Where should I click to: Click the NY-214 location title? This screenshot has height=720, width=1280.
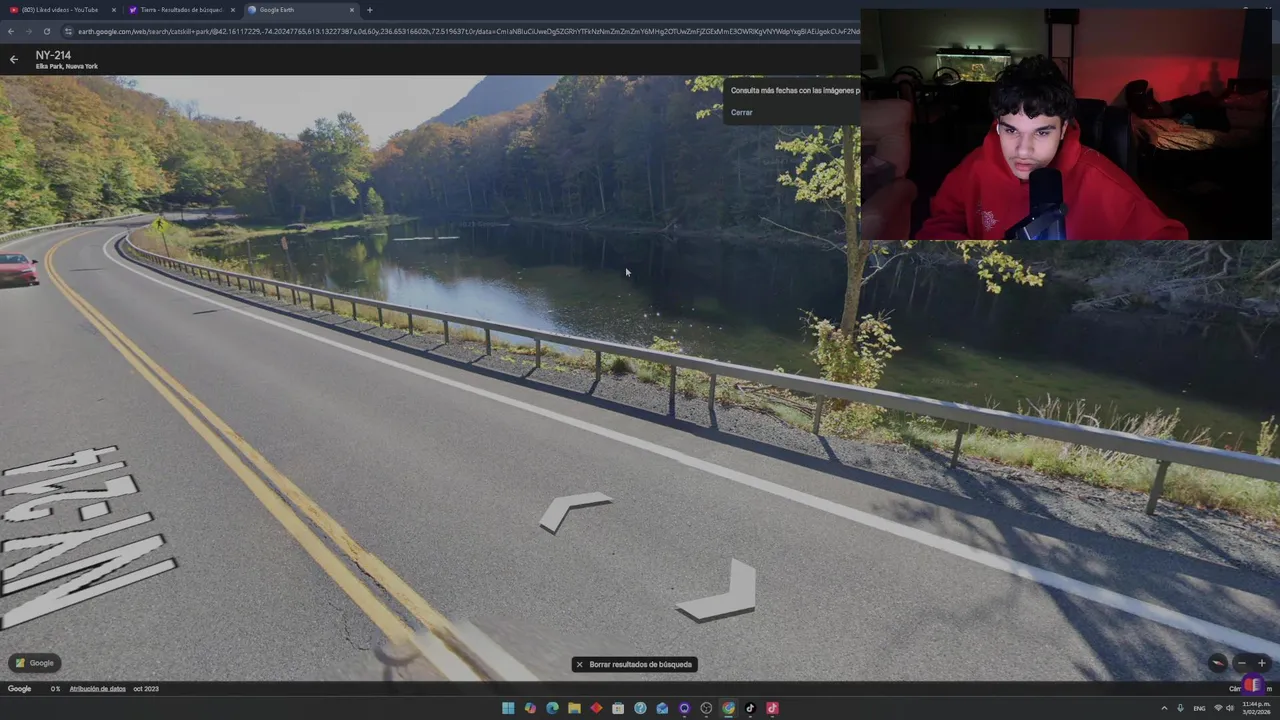pyautogui.click(x=53, y=56)
